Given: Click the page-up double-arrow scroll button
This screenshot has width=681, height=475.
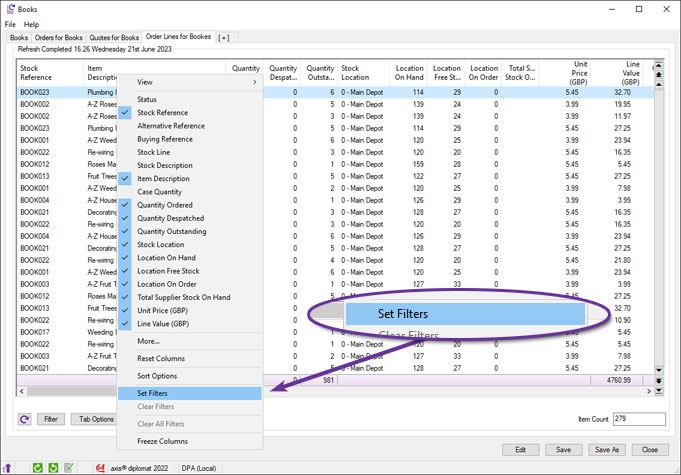Looking at the screenshot, I should click(658, 75).
